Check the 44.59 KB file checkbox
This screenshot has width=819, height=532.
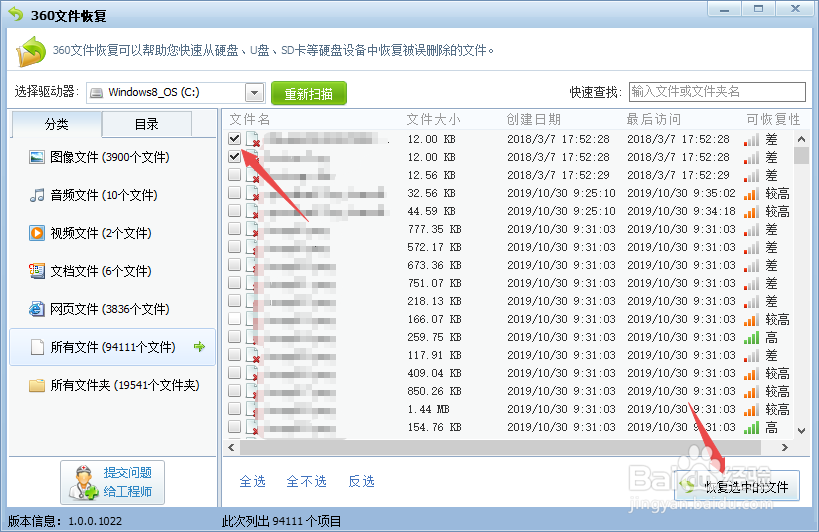(235, 210)
